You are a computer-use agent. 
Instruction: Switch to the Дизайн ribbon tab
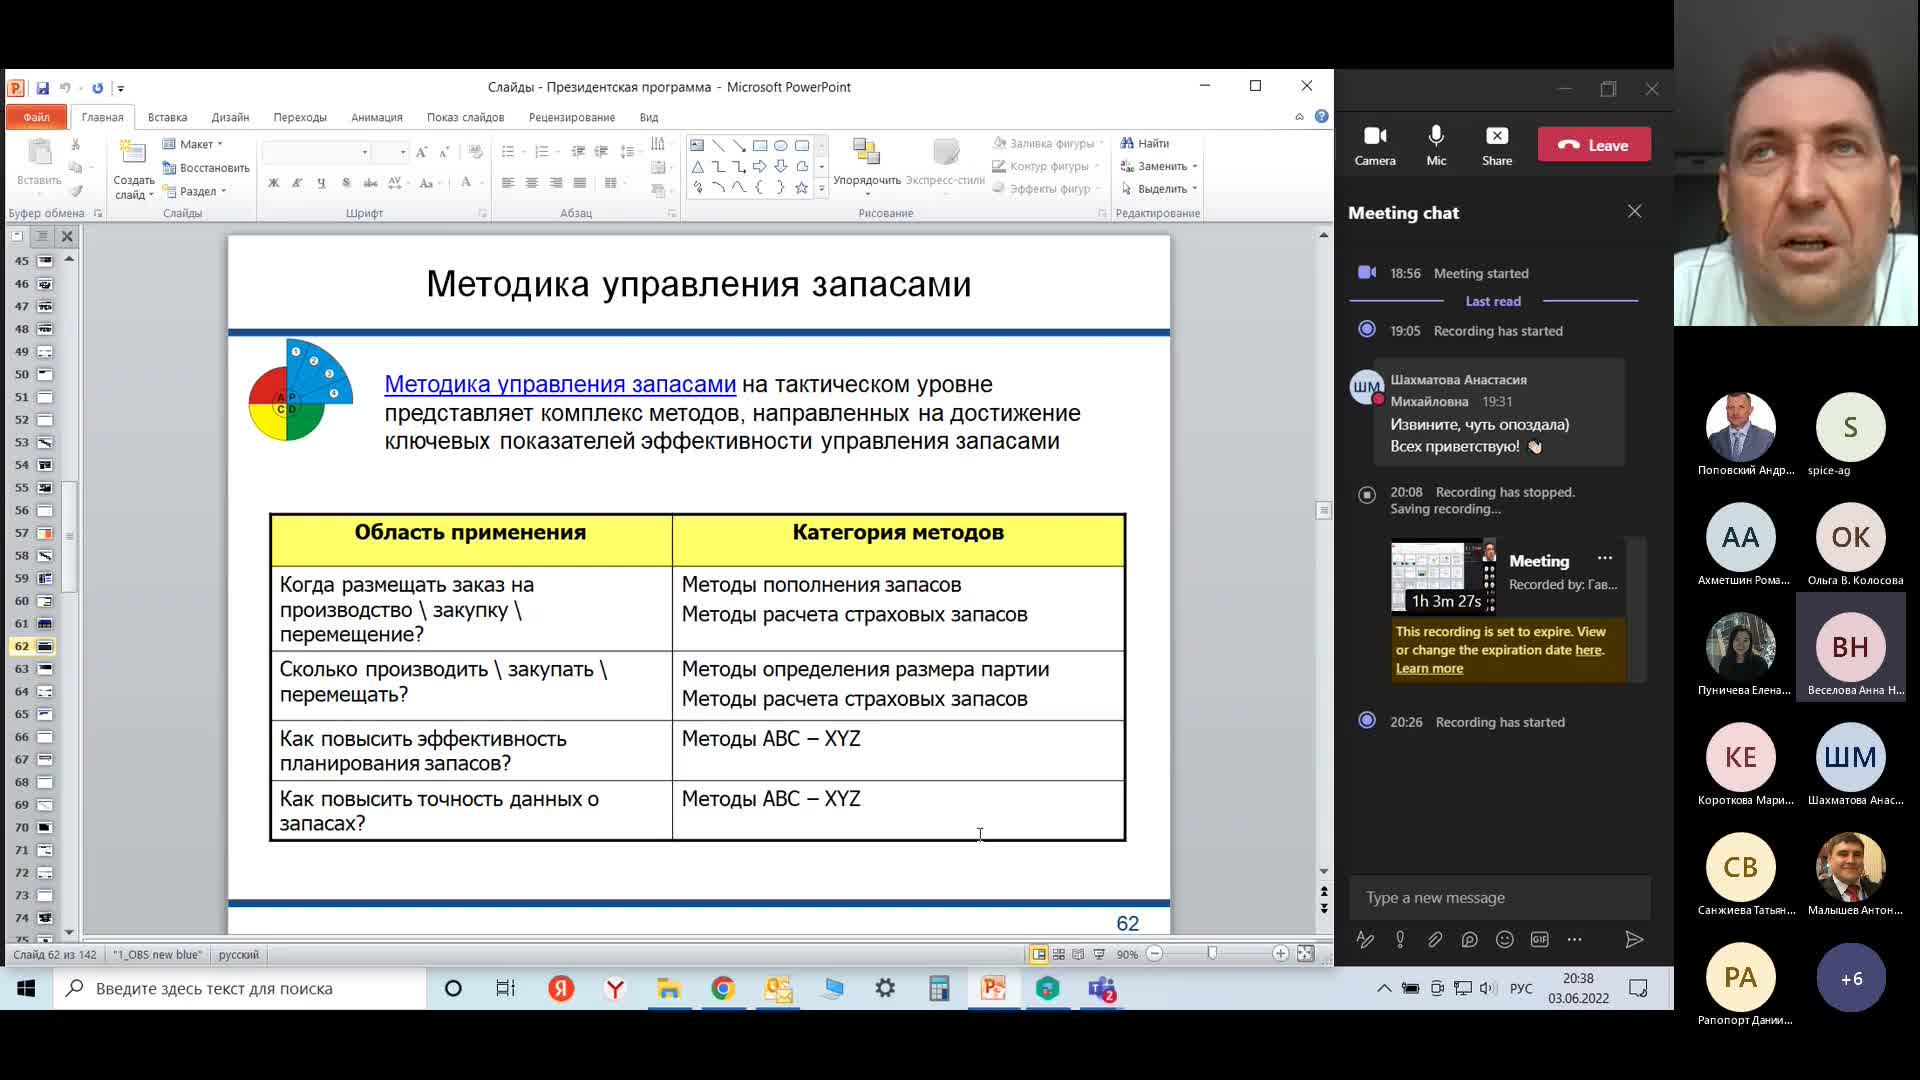click(x=230, y=117)
